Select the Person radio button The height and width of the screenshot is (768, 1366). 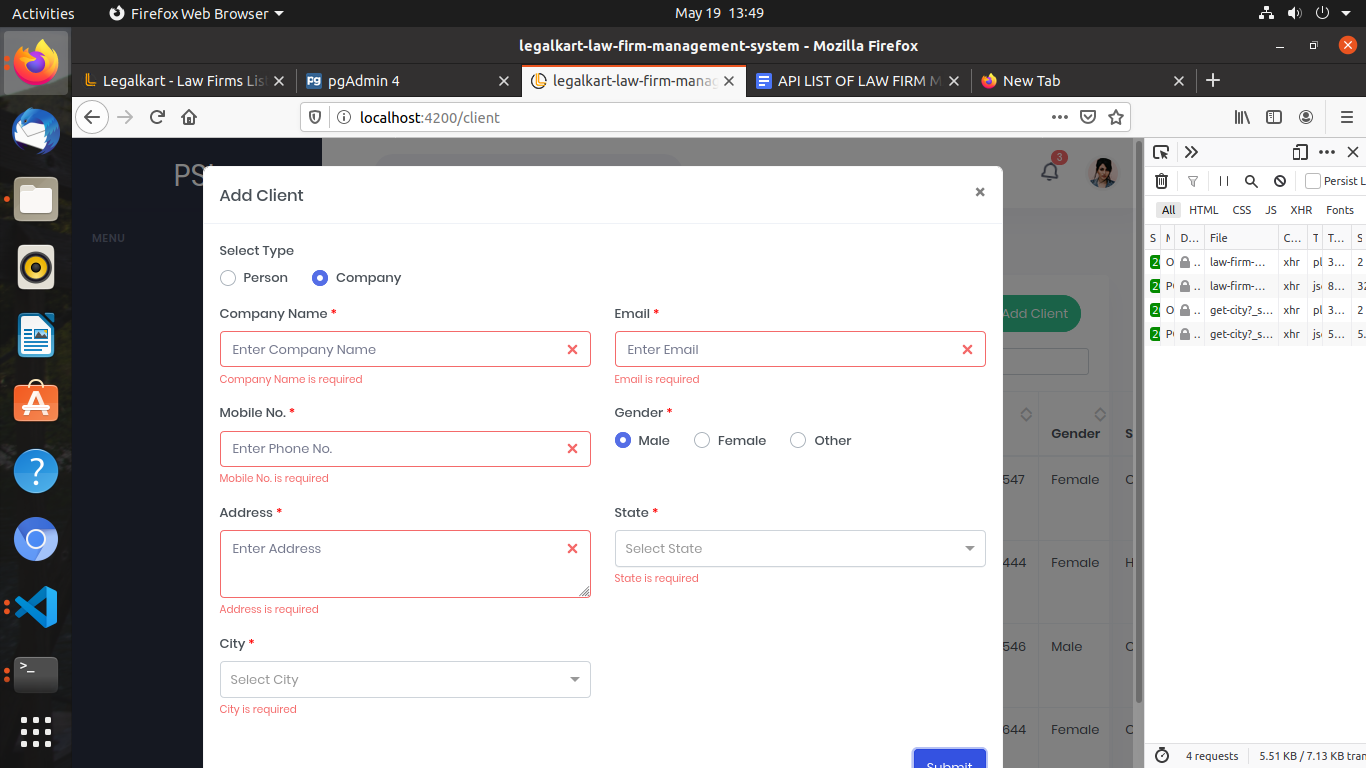228,278
